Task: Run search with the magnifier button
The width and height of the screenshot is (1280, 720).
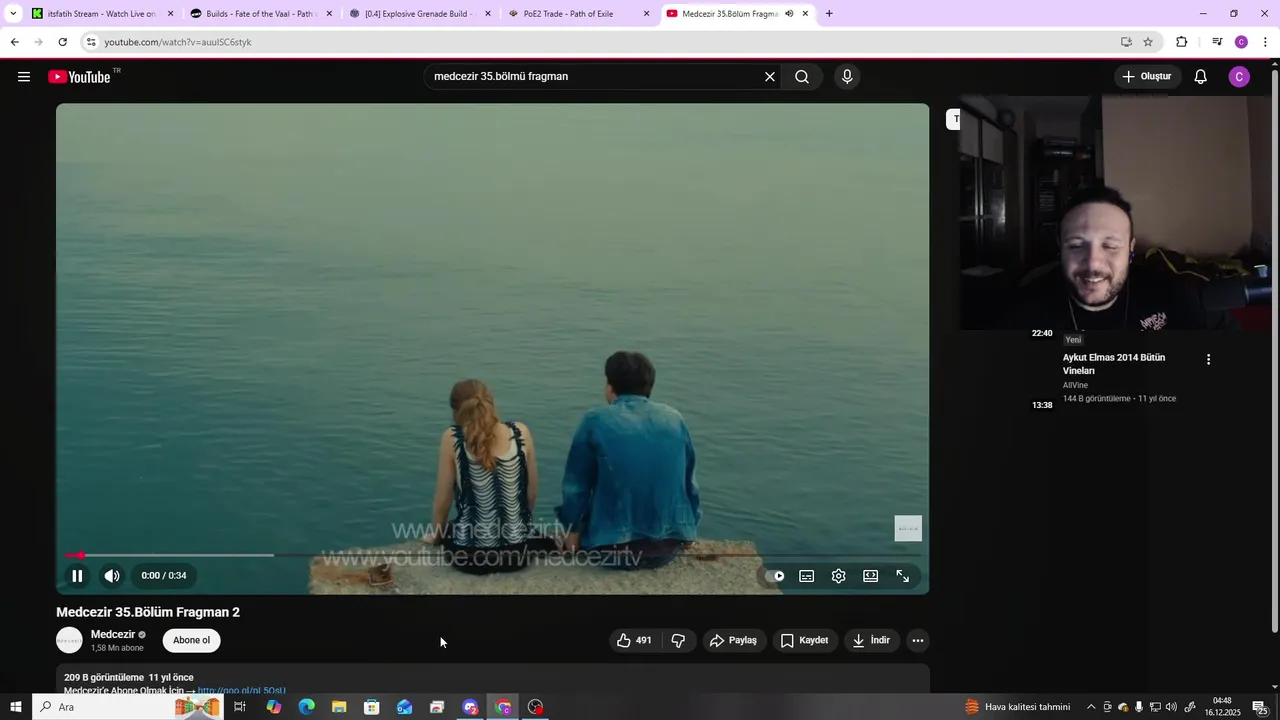Action: tap(802, 77)
